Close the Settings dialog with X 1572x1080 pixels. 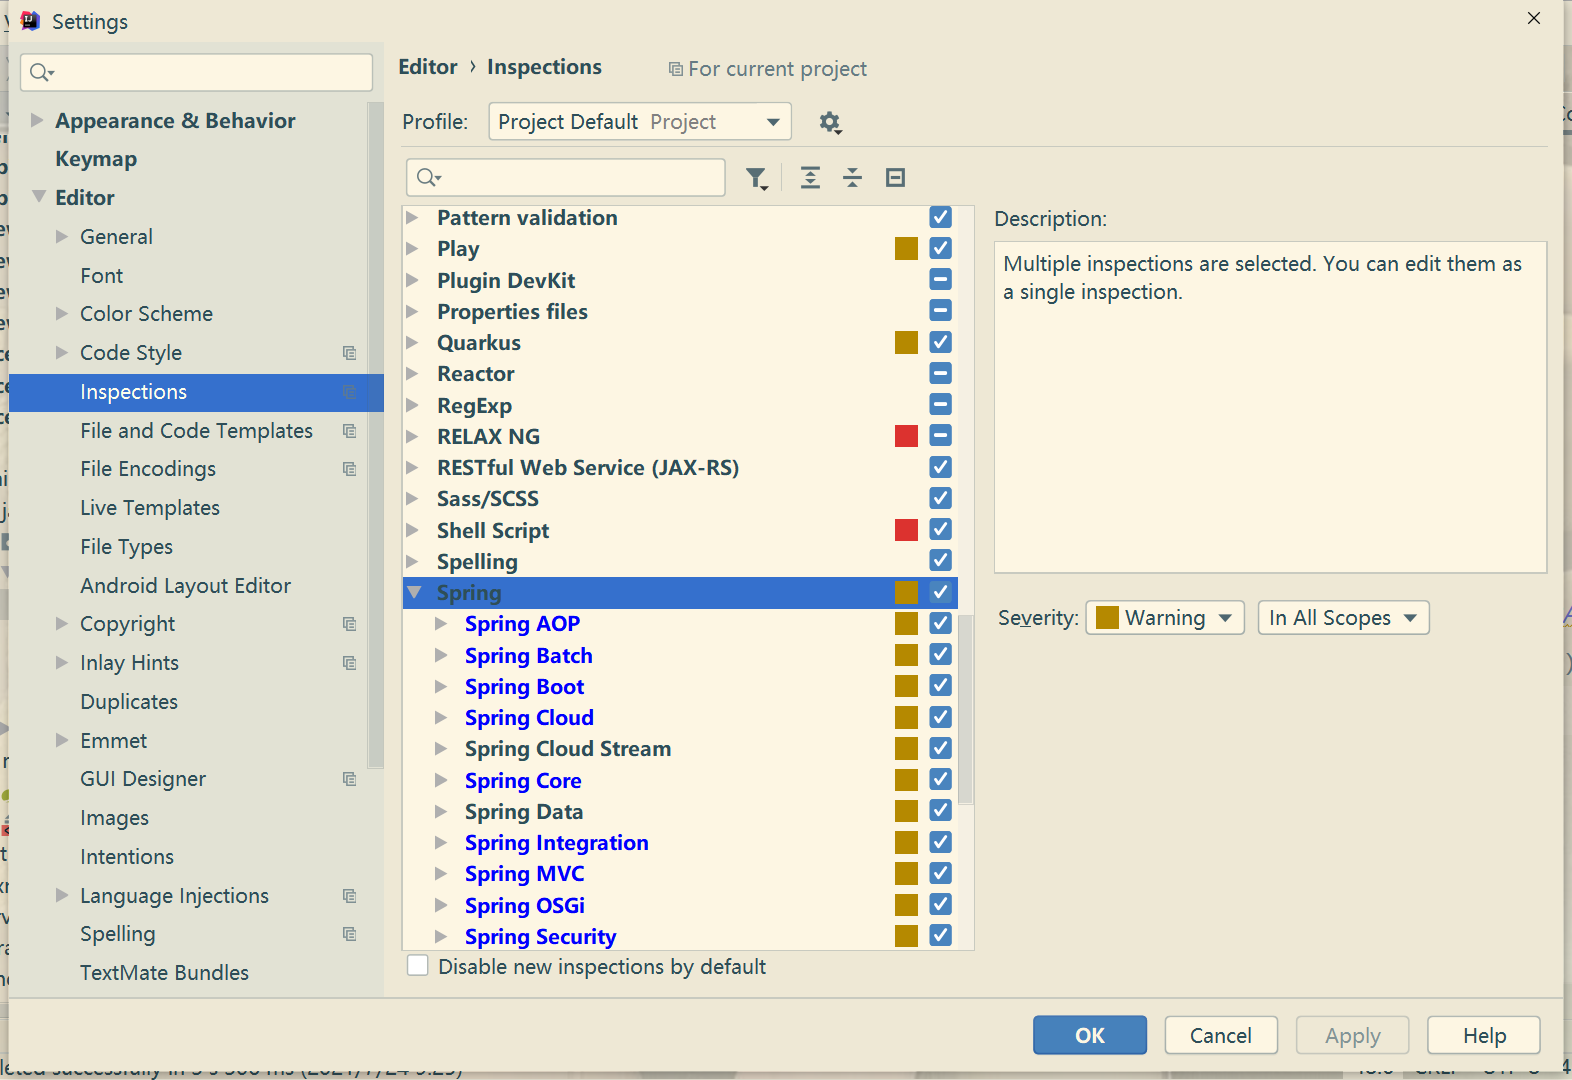(1534, 18)
